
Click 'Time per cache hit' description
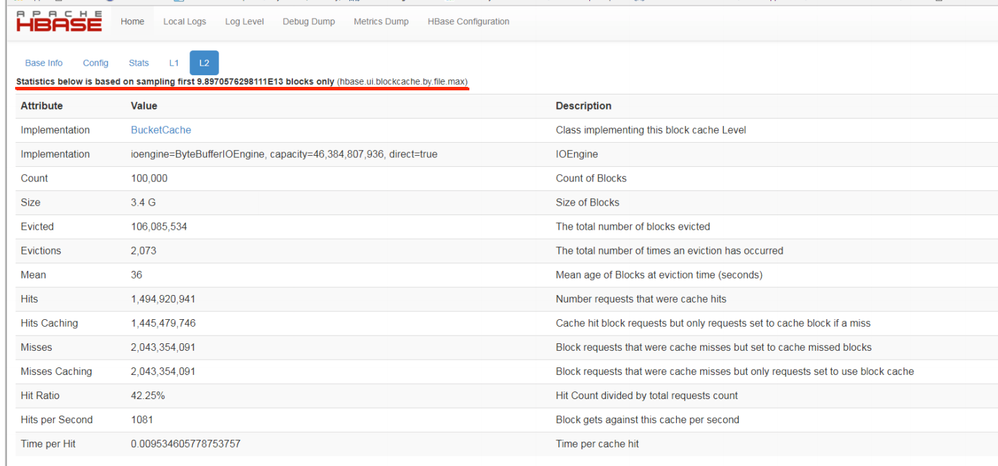597,444
